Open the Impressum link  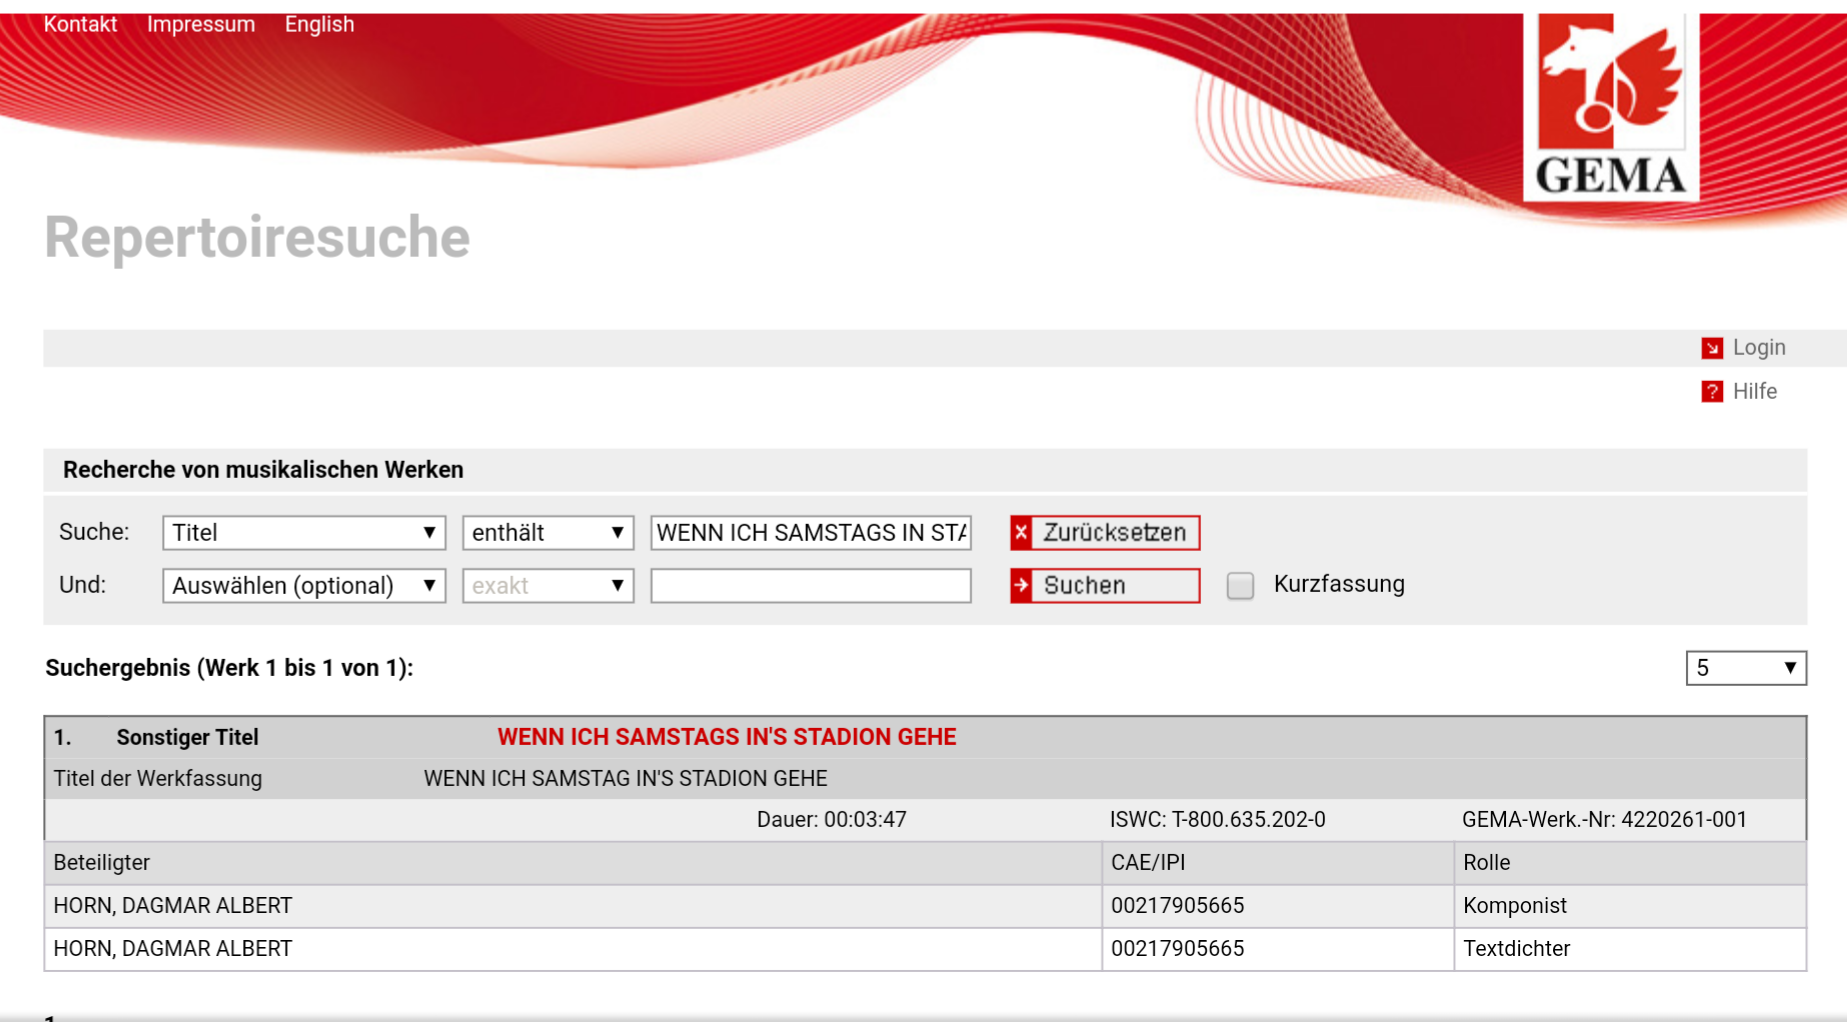click(201, 24)
